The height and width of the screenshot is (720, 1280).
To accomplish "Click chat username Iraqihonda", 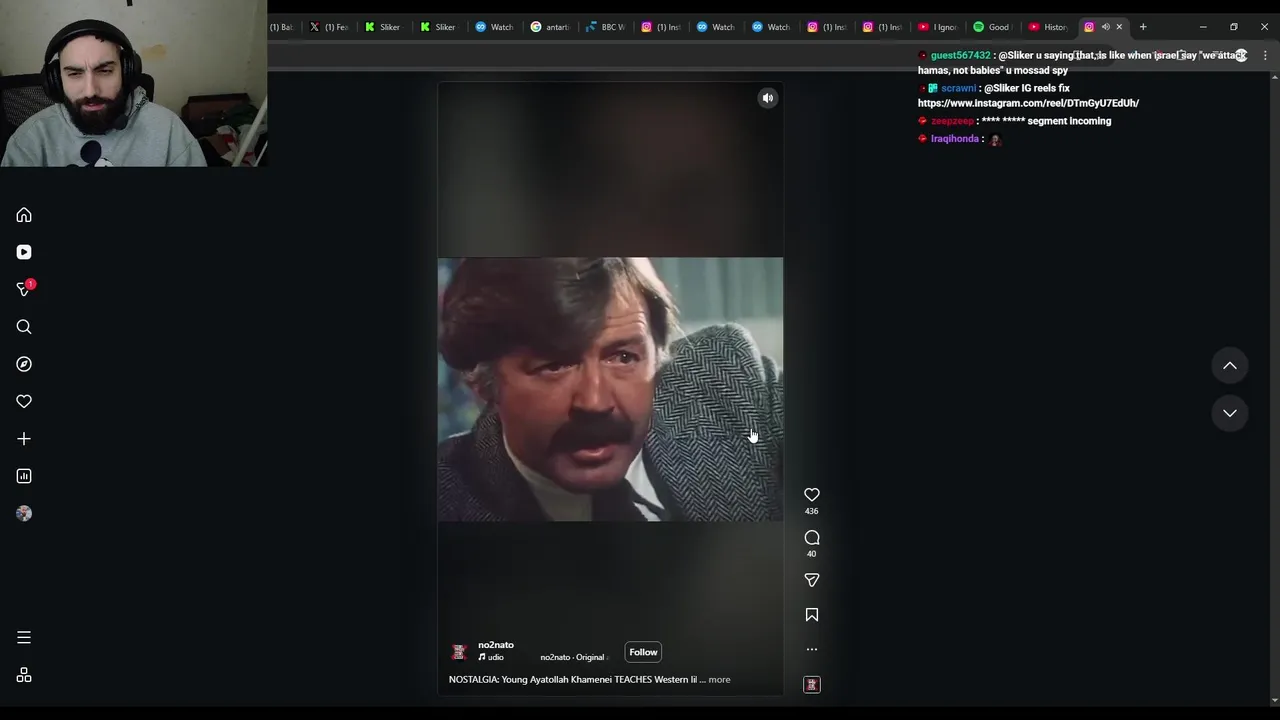I will [955, 139].
